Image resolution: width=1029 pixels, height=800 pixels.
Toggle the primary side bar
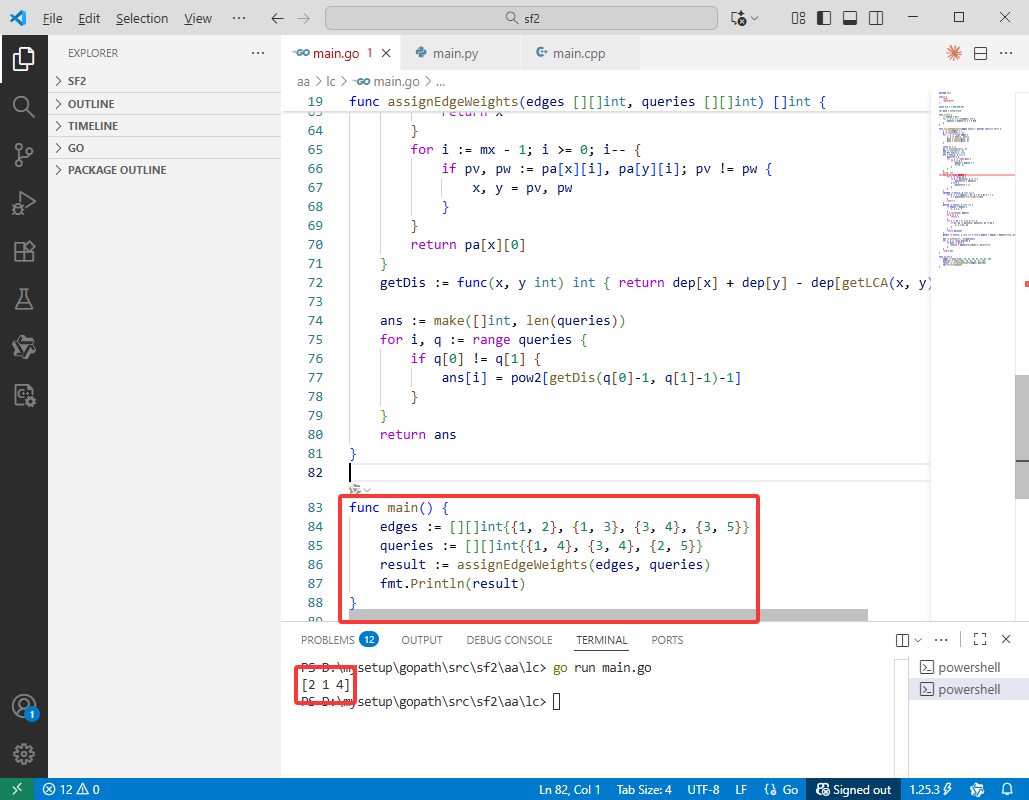coord(824,18)
